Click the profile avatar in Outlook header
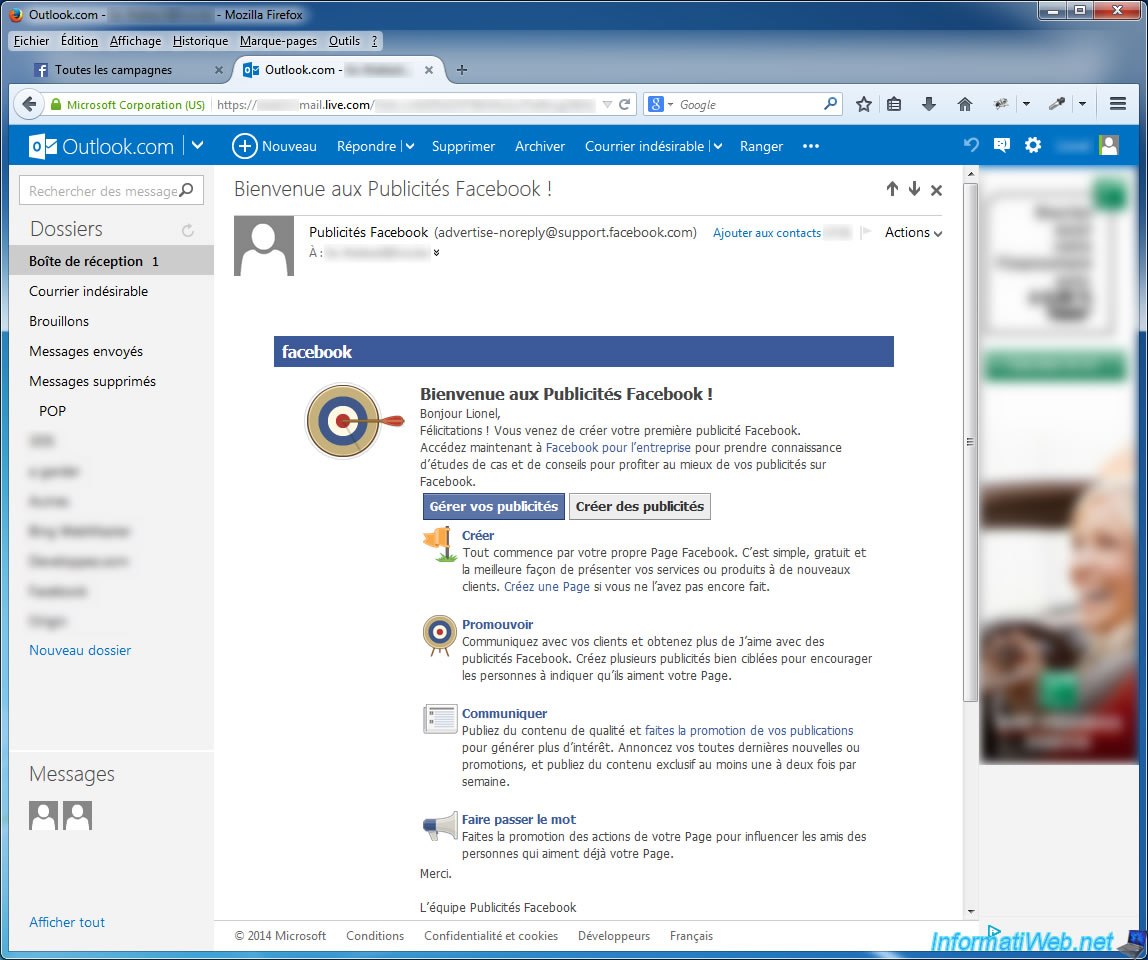Viewport: 1148px width, 960px height. click(1109, 145)
